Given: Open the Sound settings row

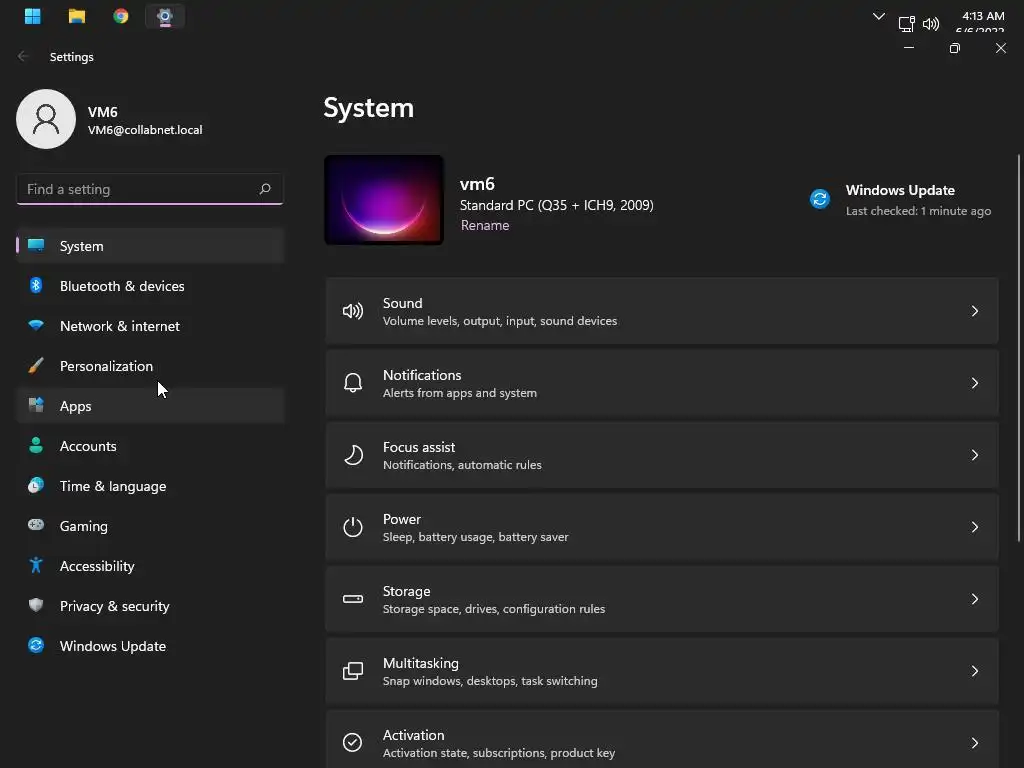Looking at the screenshot, I should (x=662, y=311).
